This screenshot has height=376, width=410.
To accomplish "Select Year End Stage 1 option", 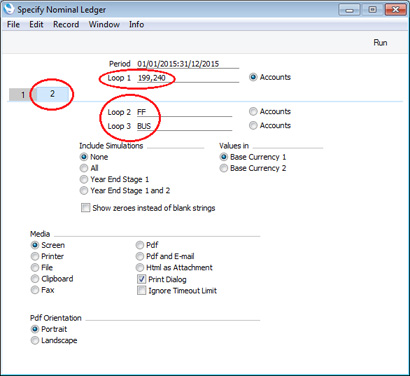I will pos(84,179).
